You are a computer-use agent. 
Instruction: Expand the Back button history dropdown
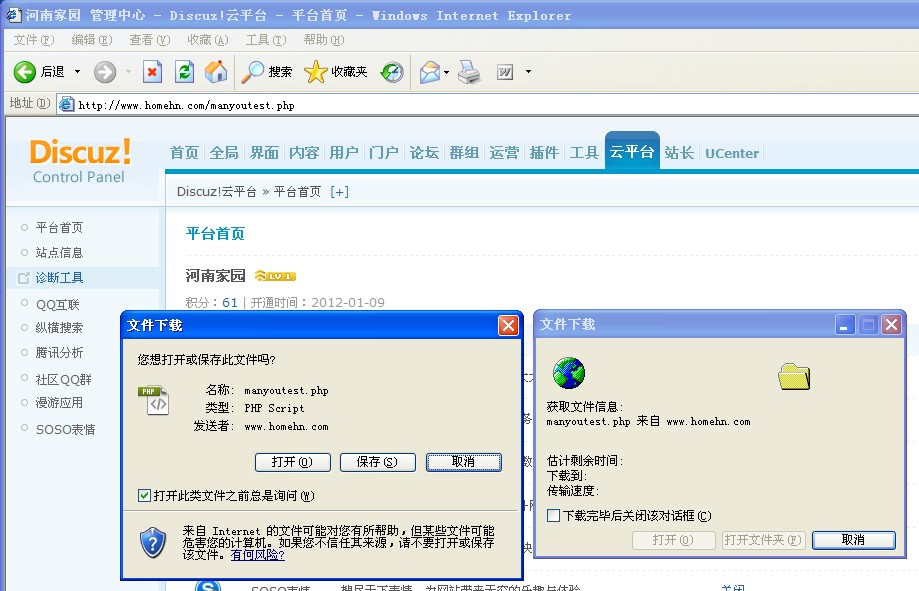point(77,72)
